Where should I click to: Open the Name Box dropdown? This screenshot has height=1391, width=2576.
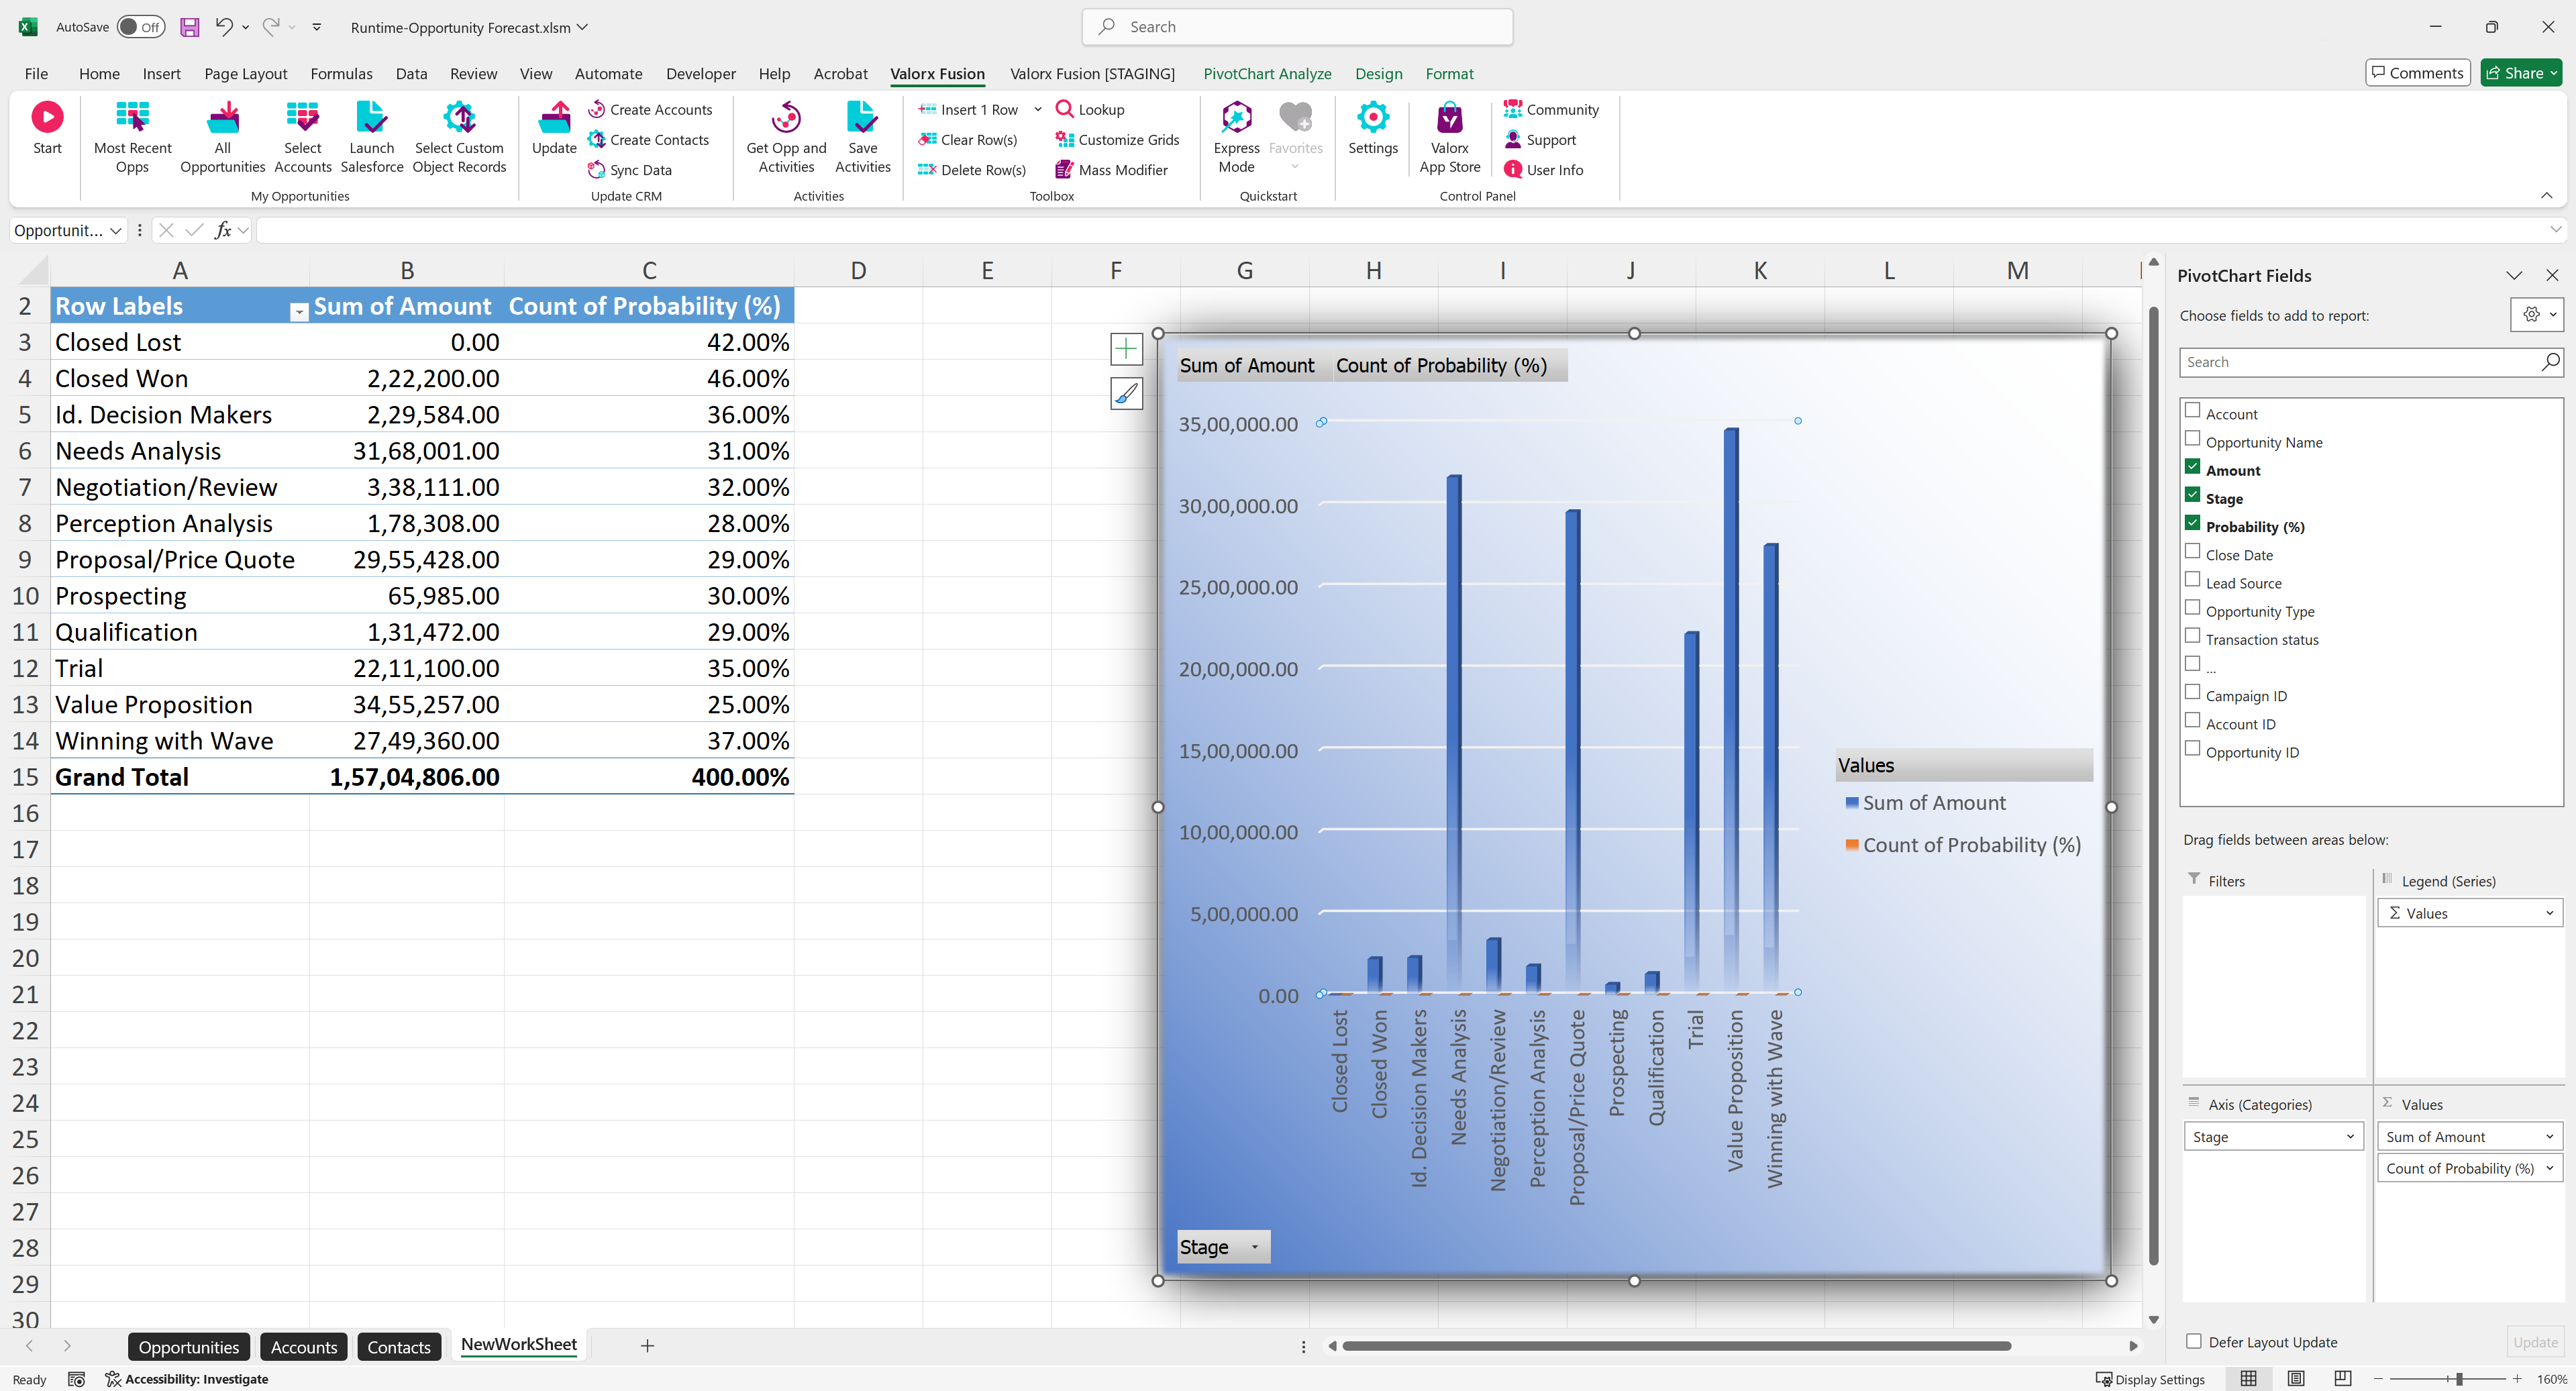(x=116, y=230)
